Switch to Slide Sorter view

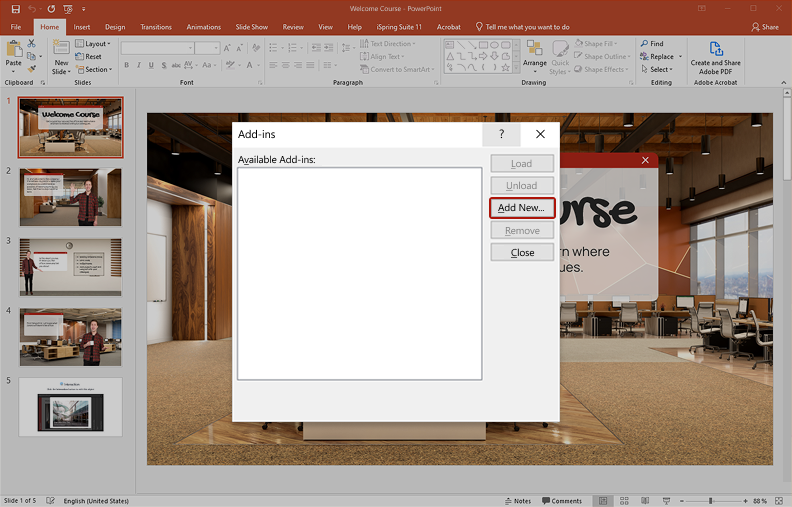point(624,500)
